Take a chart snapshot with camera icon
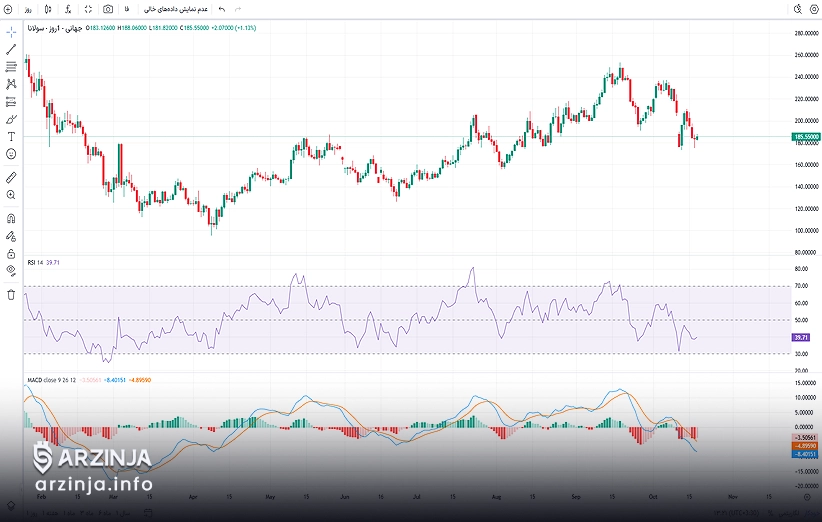This screenshot has height=522, width=822. [x=108, y=9]
